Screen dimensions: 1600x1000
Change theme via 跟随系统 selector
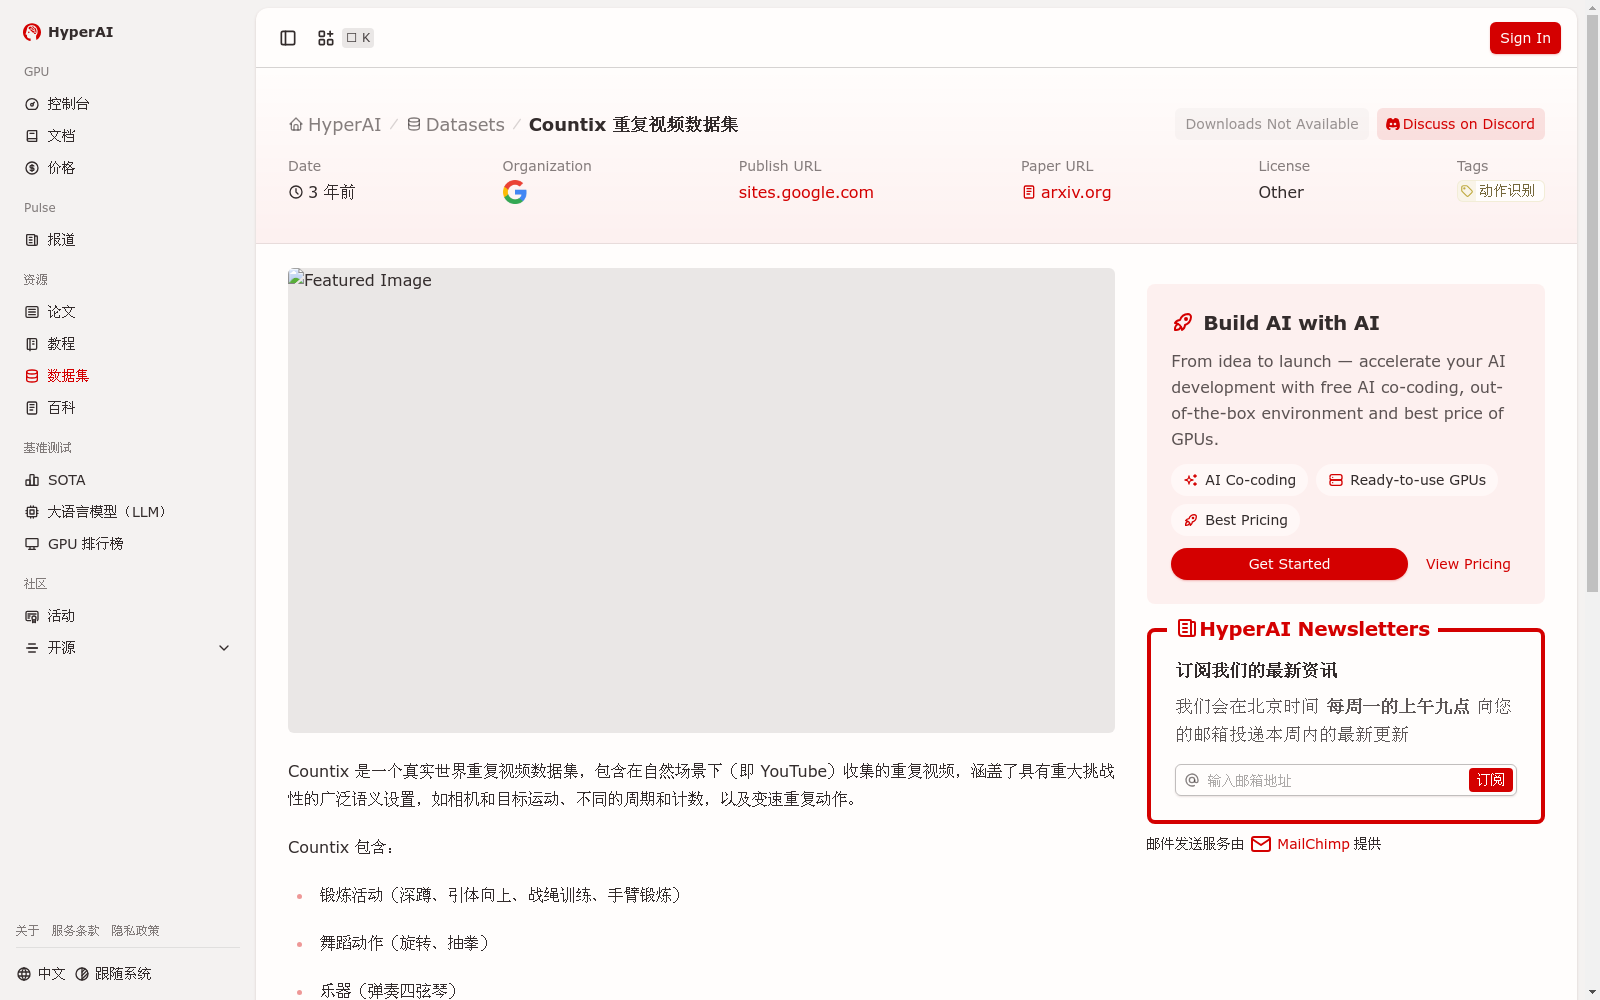coord(113,974)
